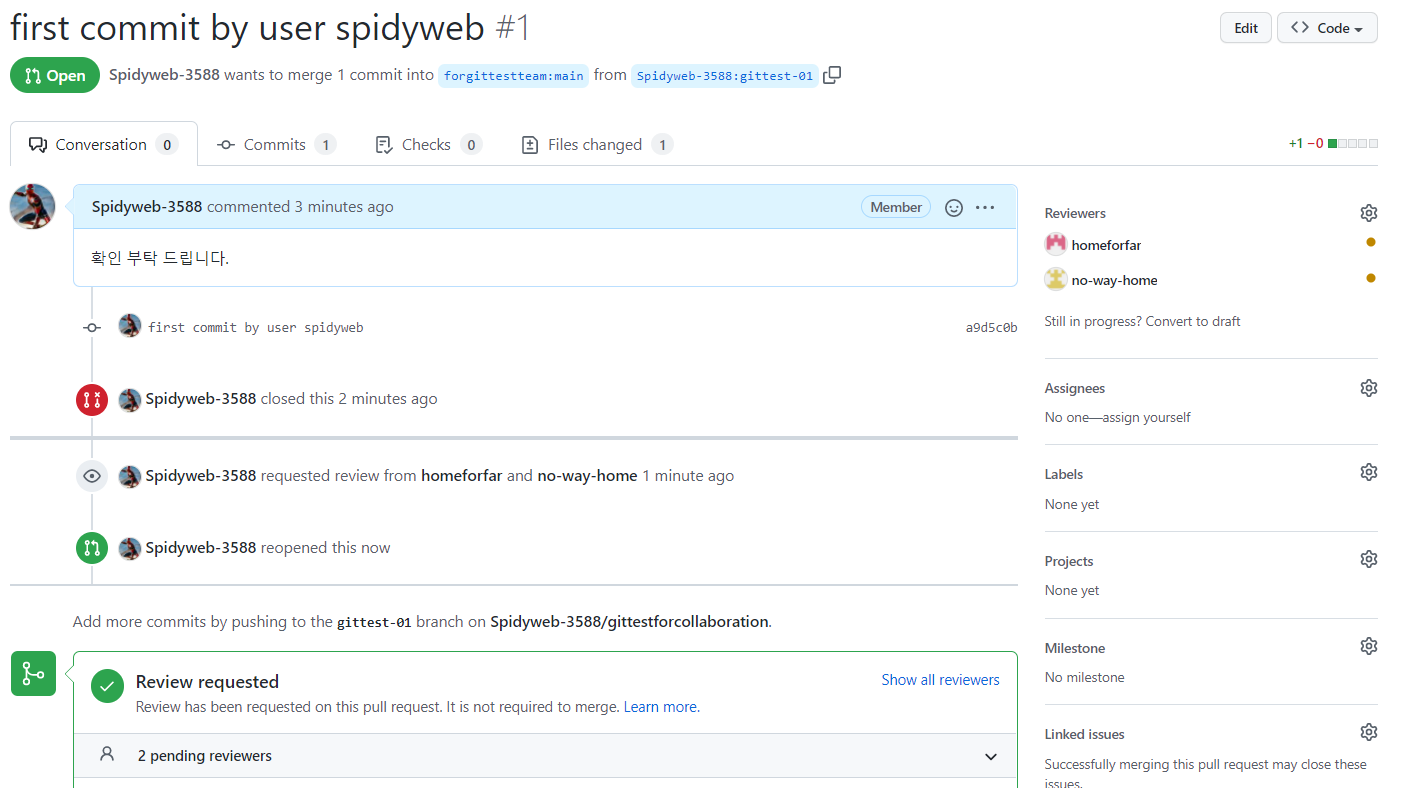Viewport: 1407px width, 788px height.
Task: Click the Member badge on comment
Action: (x=896, y=207)
